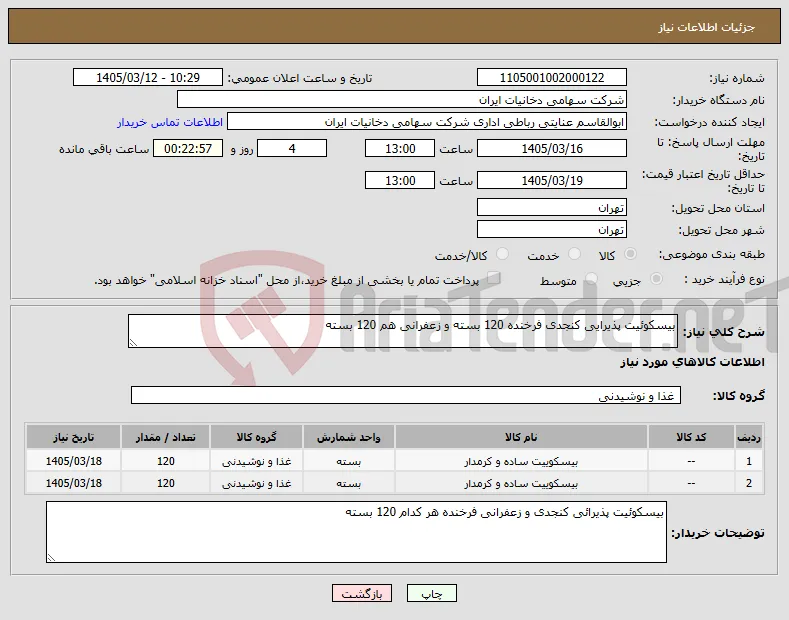Click row number 1 cell

pyautogui.click(x=749, y=461)
